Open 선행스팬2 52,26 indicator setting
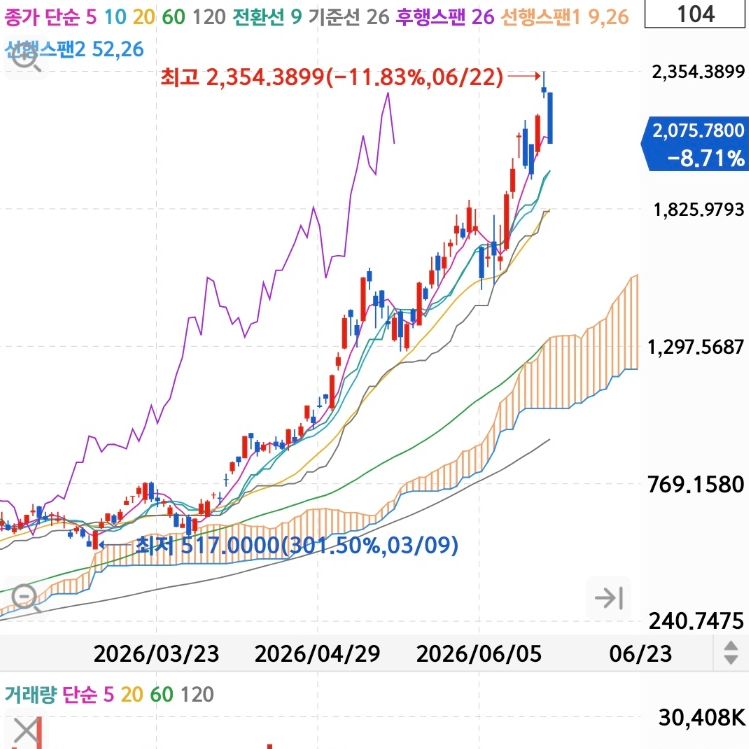Screen dimensions: 749x749 [74, 49]
